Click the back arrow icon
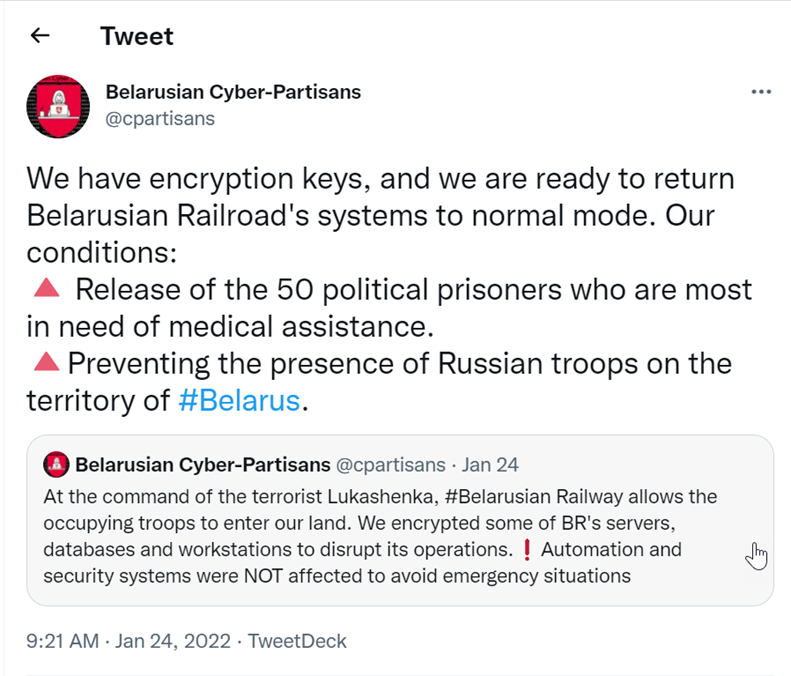 (40, 37)
